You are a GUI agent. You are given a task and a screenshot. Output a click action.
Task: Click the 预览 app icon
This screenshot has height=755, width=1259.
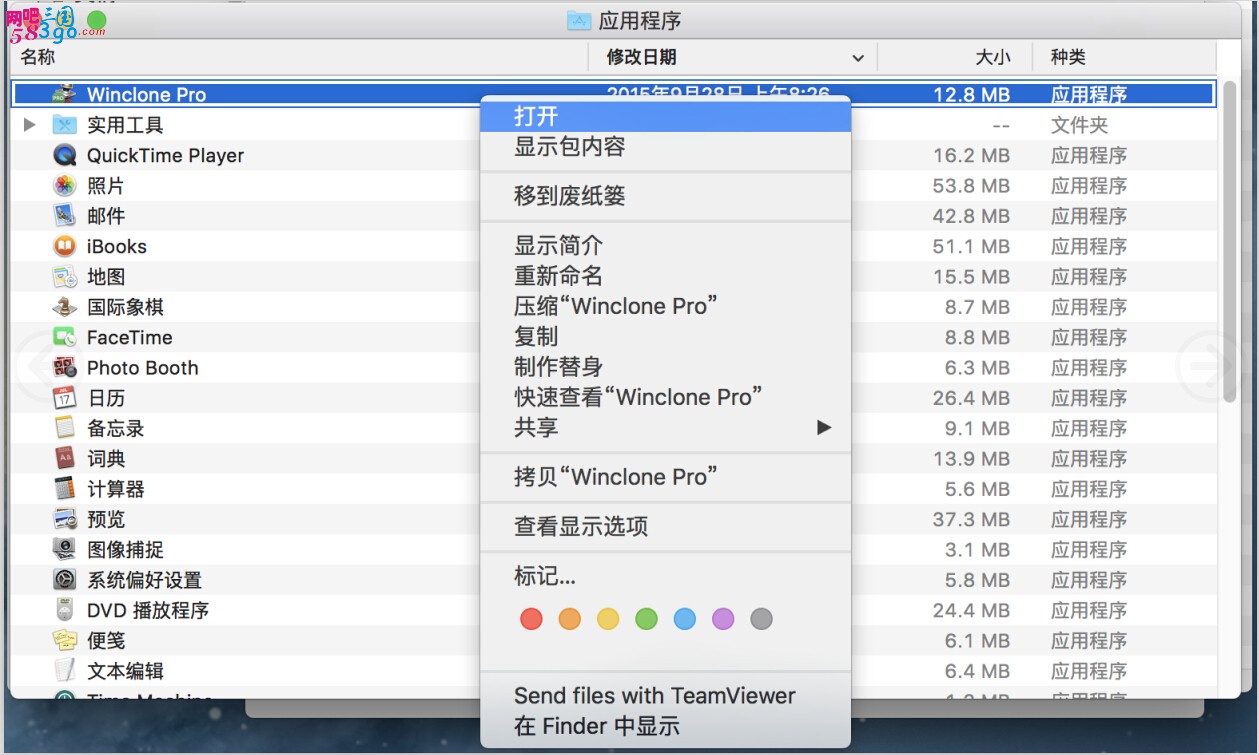65,519
